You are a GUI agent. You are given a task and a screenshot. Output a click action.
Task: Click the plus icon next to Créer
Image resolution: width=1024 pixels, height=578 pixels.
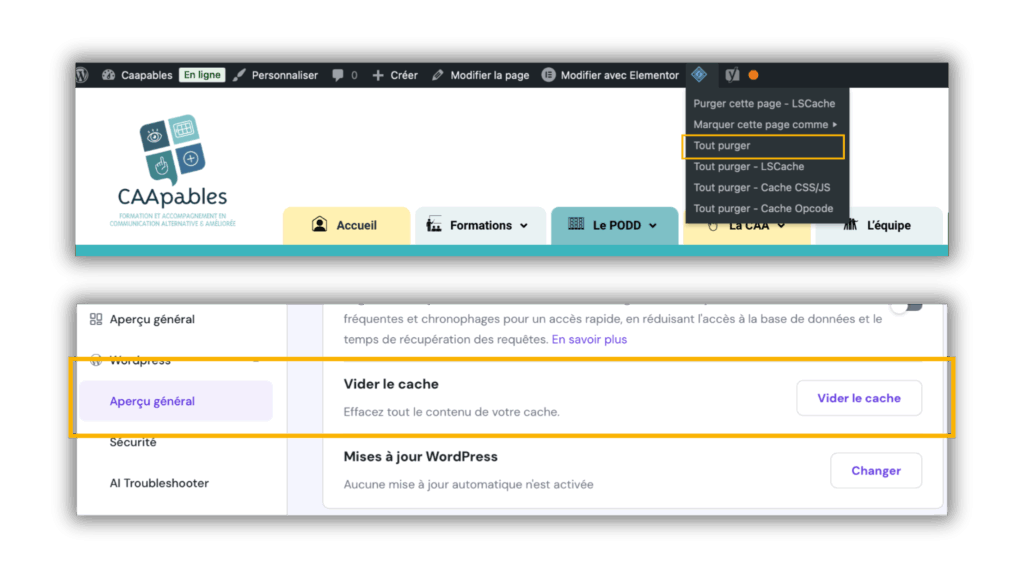[x=377, y=75]
